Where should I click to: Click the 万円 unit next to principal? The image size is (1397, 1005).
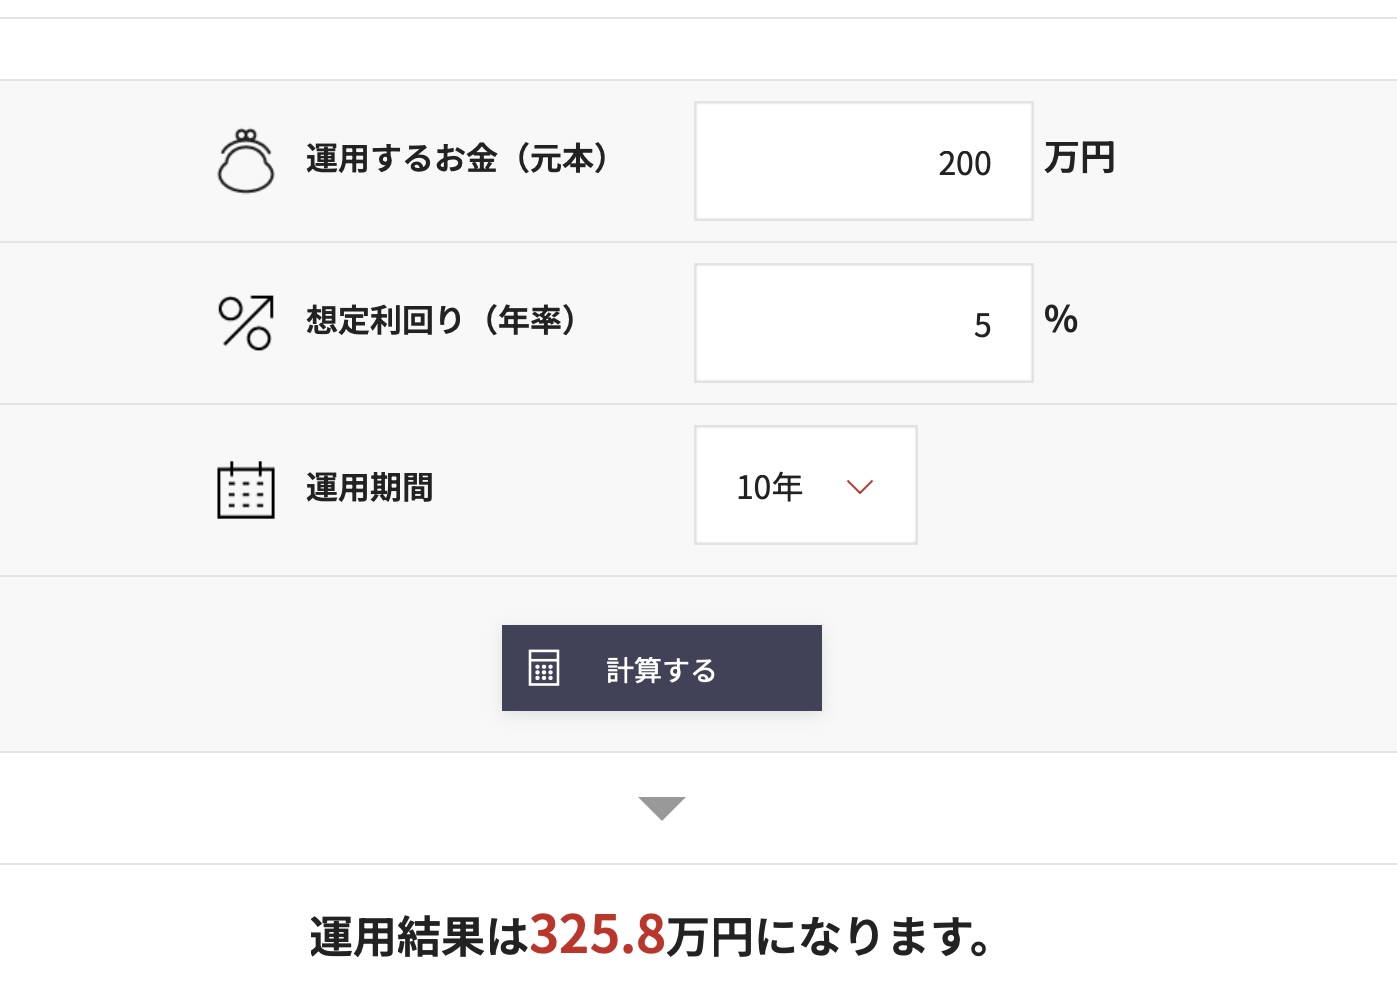pyautogui.click(x=1079, y=159)
